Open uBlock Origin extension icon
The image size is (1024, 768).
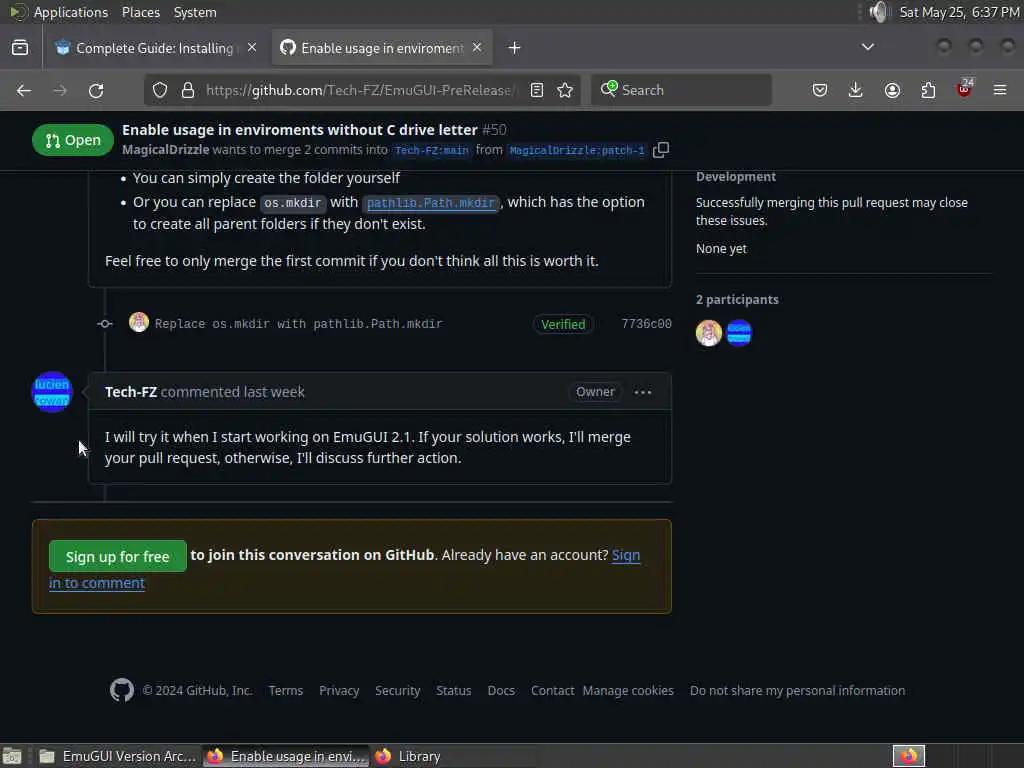click(x=964, y=89)
